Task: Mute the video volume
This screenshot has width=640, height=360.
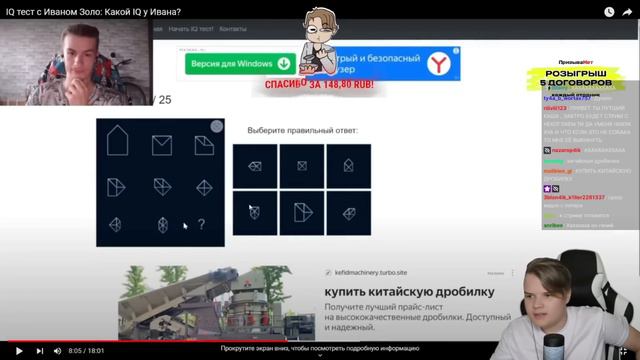Action: coord(58,351)
